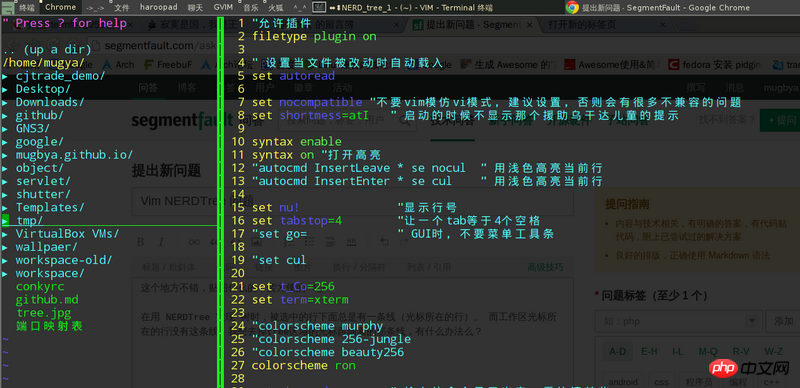This screenshot has height=388, width=800.
Task: Click the Chrome icon in the top taskbar
Action: [572, 7]
